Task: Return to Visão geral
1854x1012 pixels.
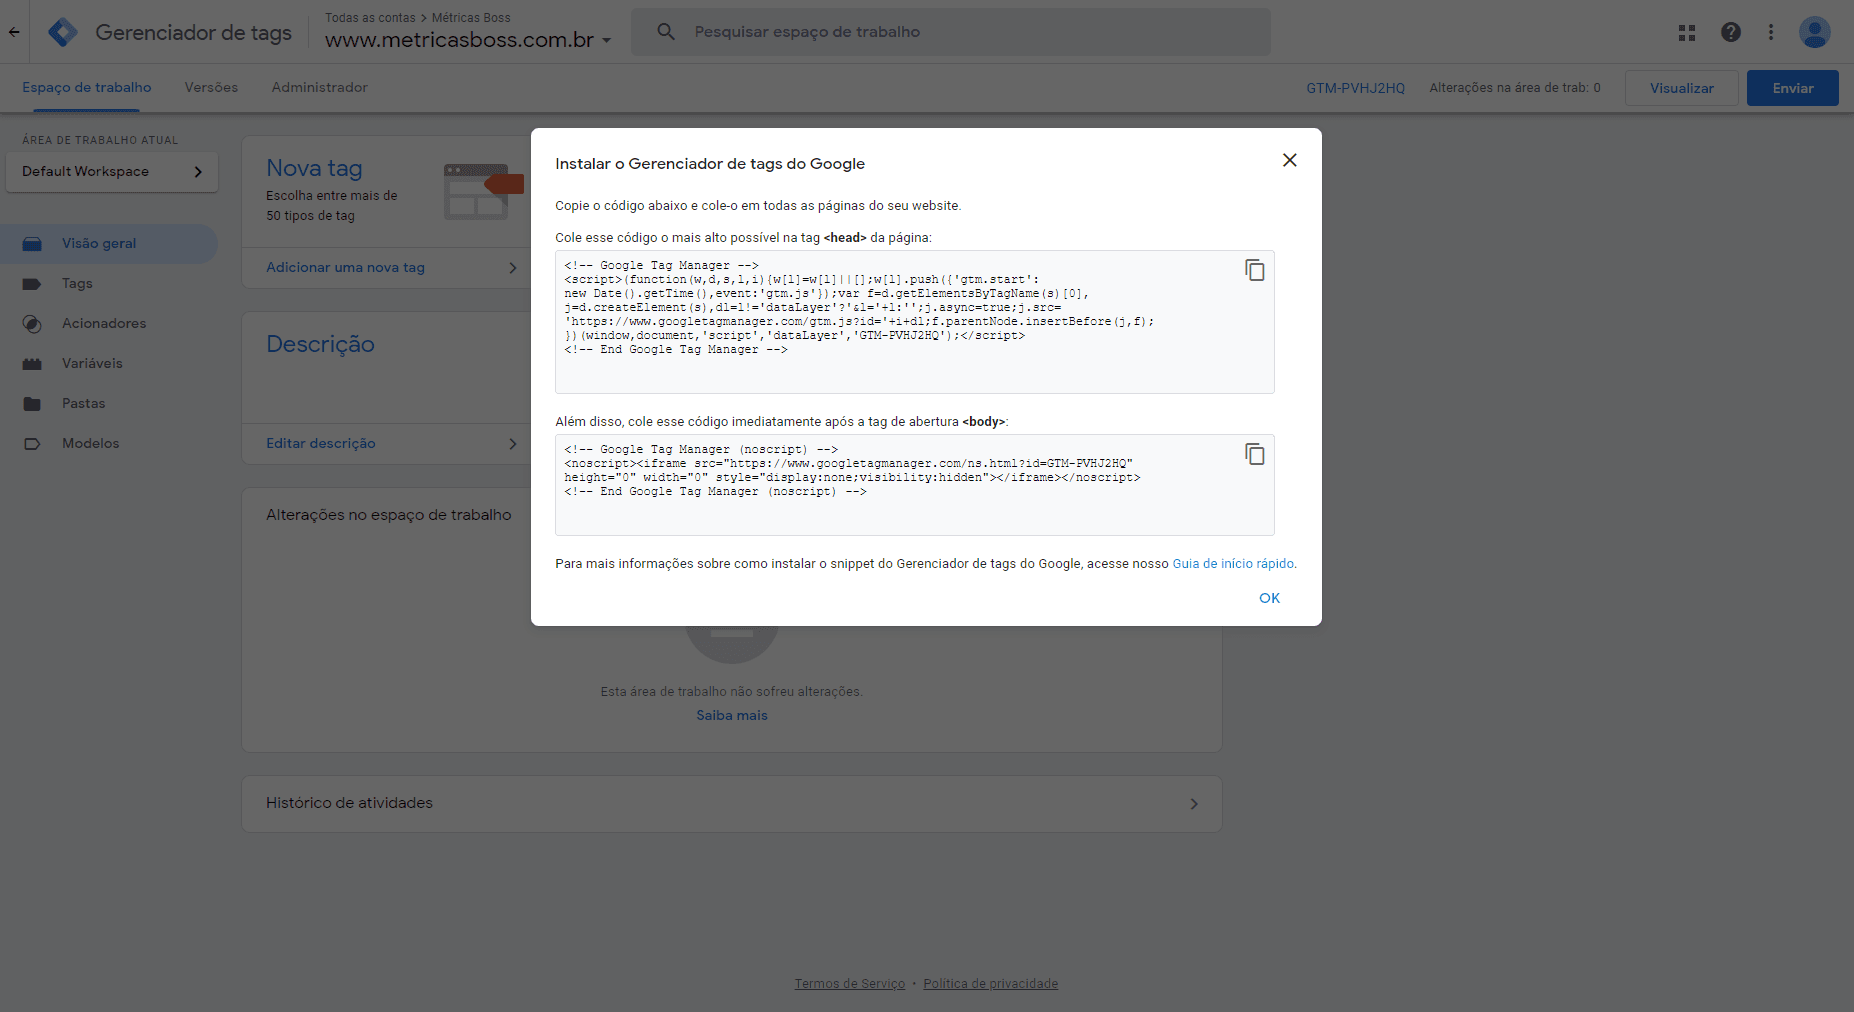Action: [x=99, y=243]
